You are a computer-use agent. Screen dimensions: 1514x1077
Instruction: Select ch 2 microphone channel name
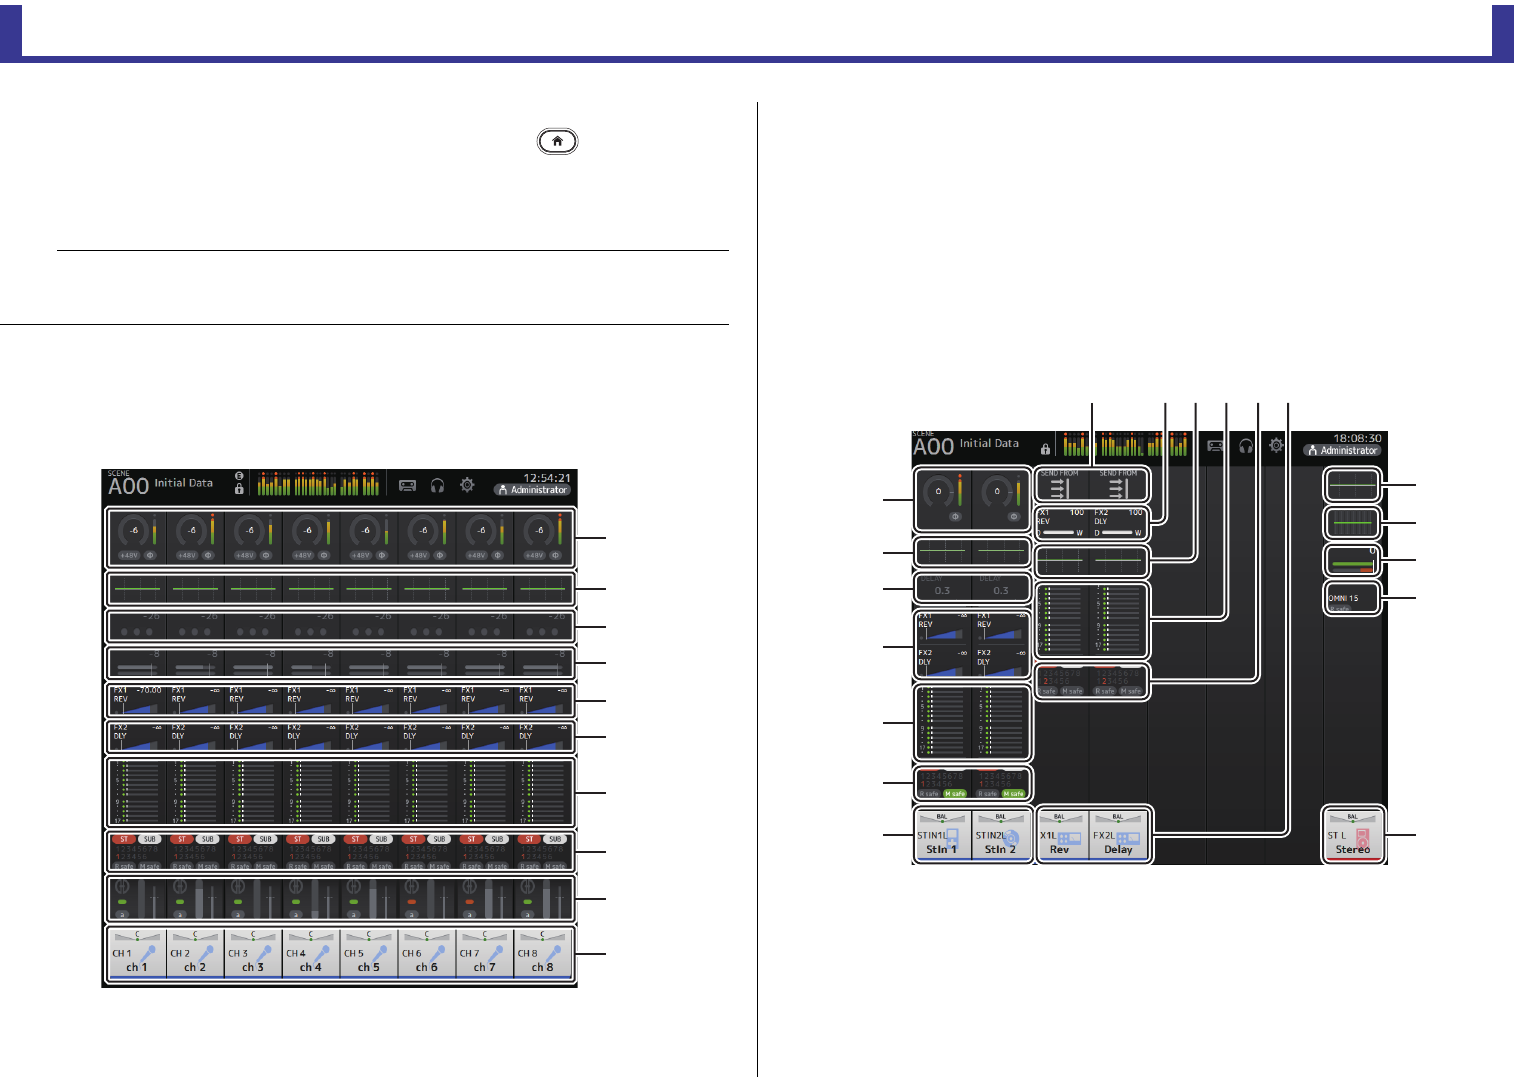pyautogui.click(x=195, y=954)
